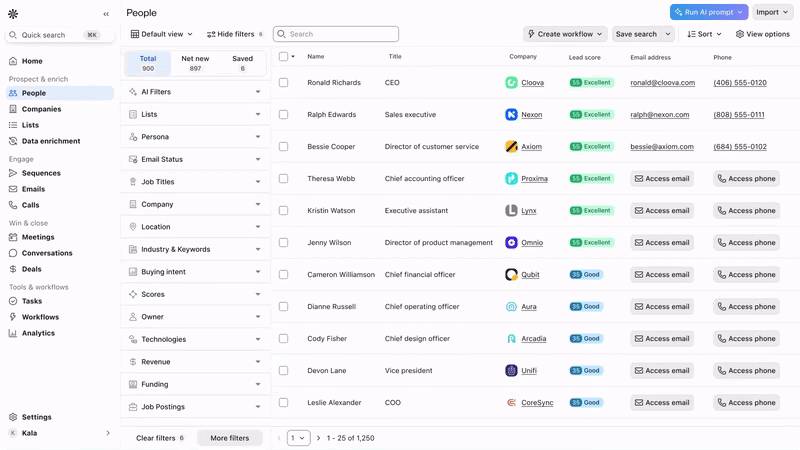This screenshot has width=800, height=450.
Task: Click the Import button
Action: coord(772,12)
